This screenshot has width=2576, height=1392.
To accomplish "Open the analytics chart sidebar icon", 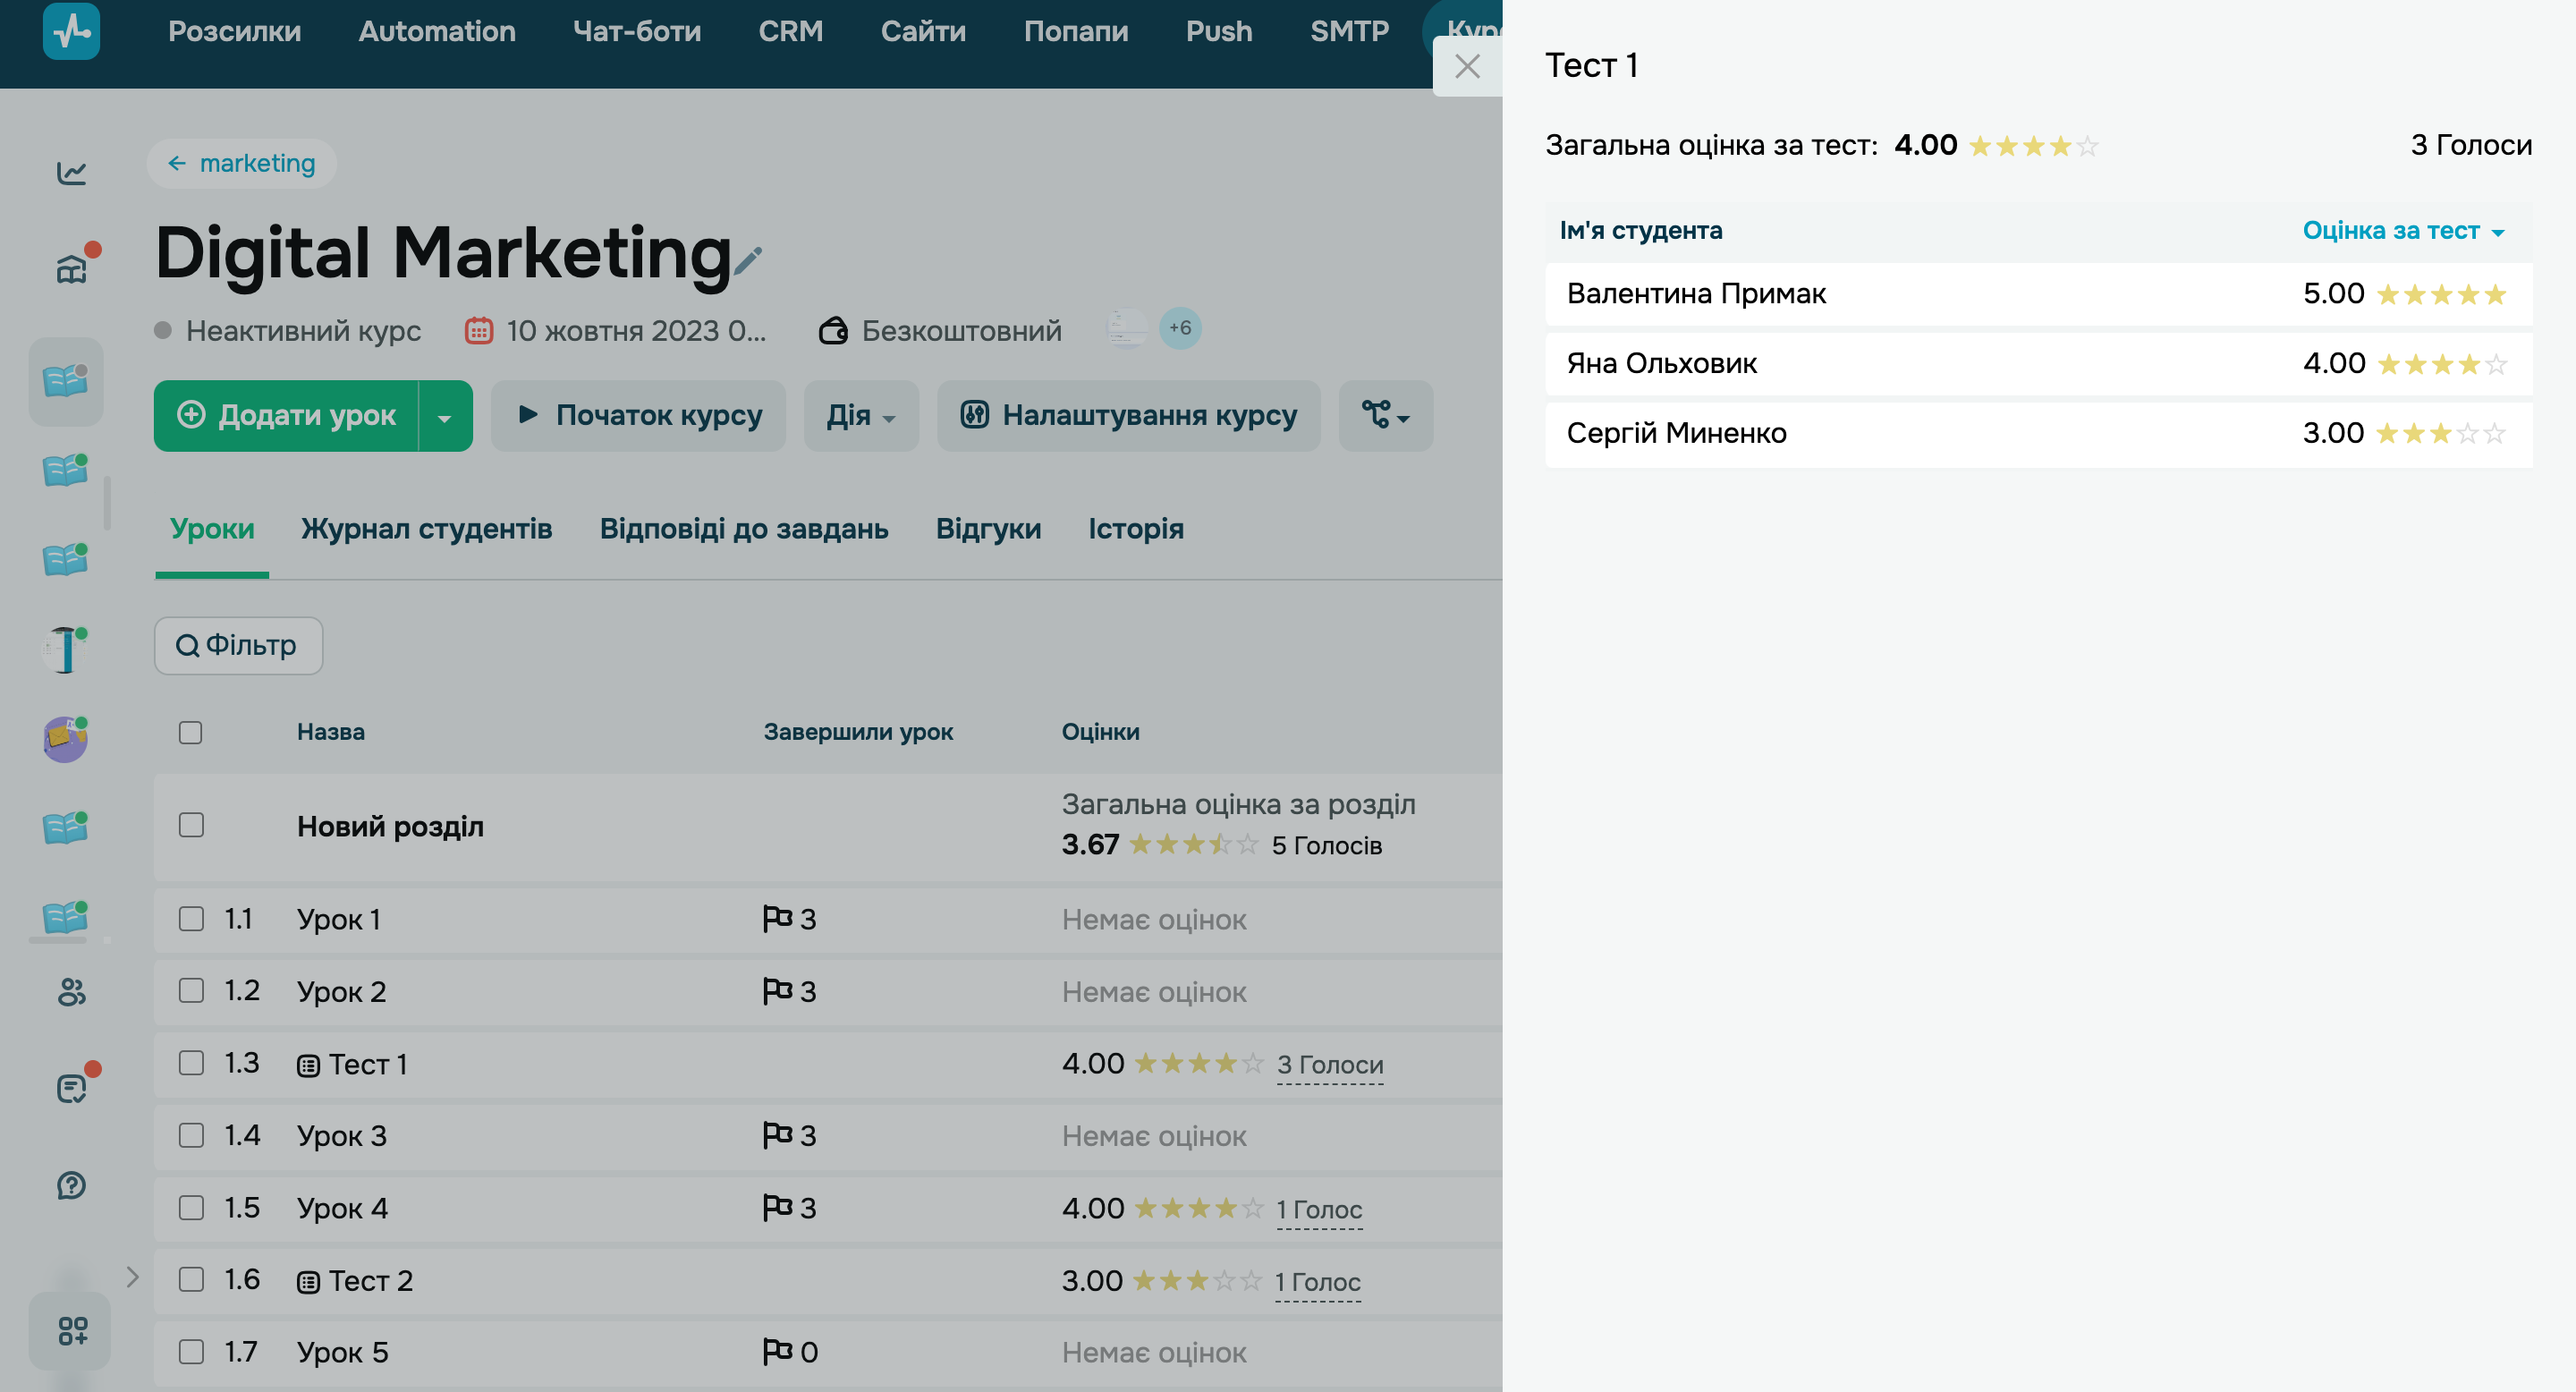I will click(x=71, y=173).
